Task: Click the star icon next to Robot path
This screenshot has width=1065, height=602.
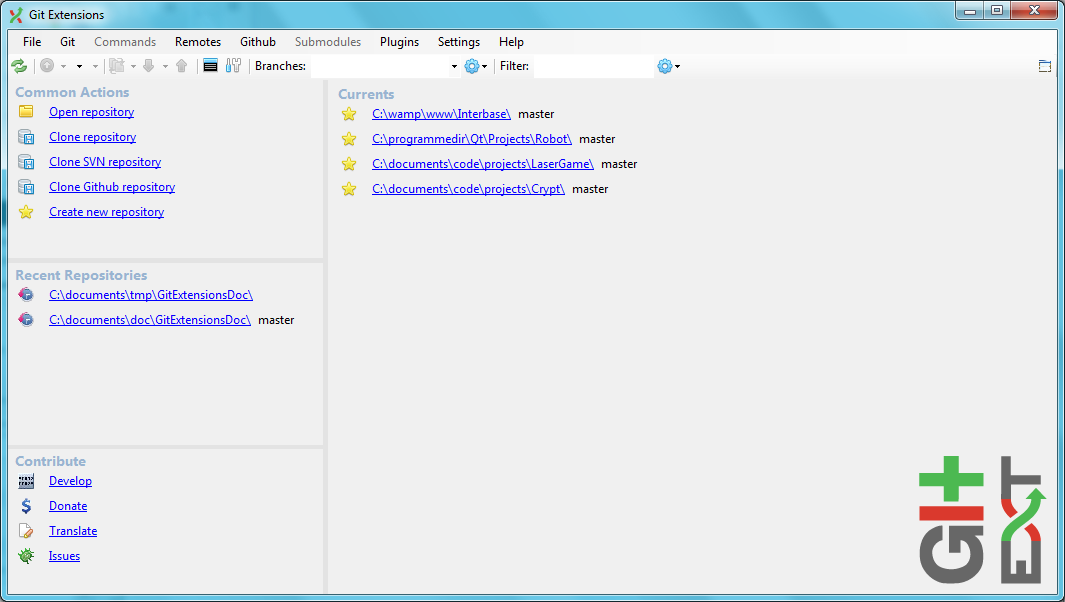Action: [349, 139]
